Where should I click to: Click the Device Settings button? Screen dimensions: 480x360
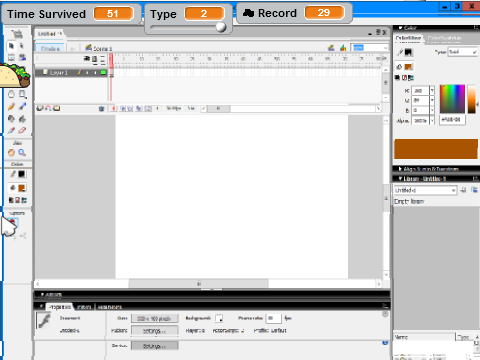coord(154,346)
